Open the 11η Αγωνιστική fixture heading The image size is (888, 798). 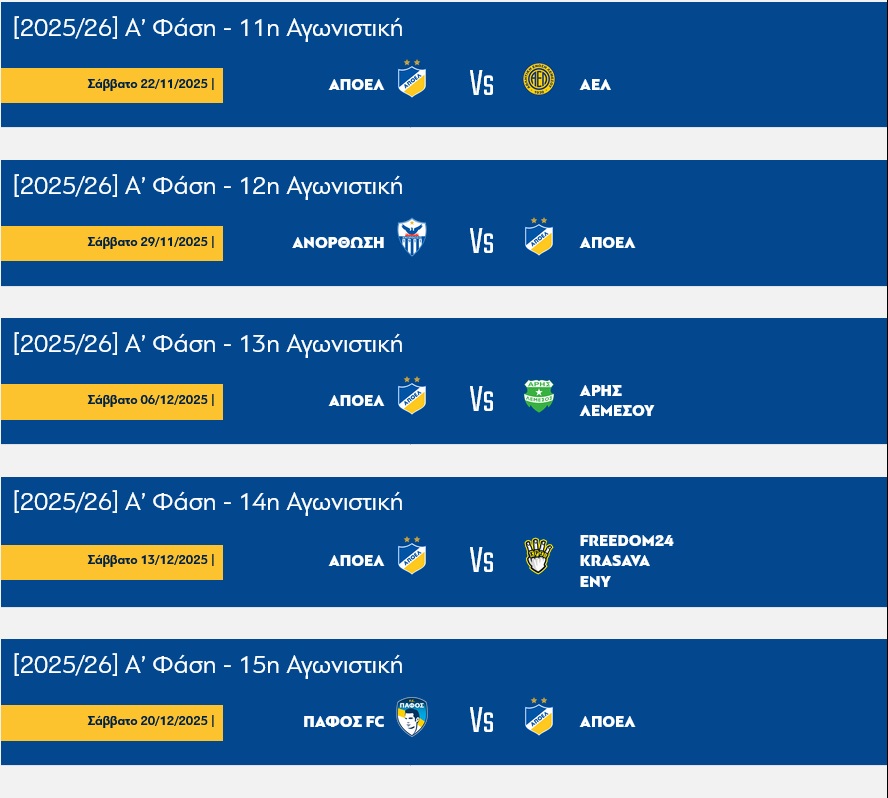pyautogui.click(x=208, y=28)
